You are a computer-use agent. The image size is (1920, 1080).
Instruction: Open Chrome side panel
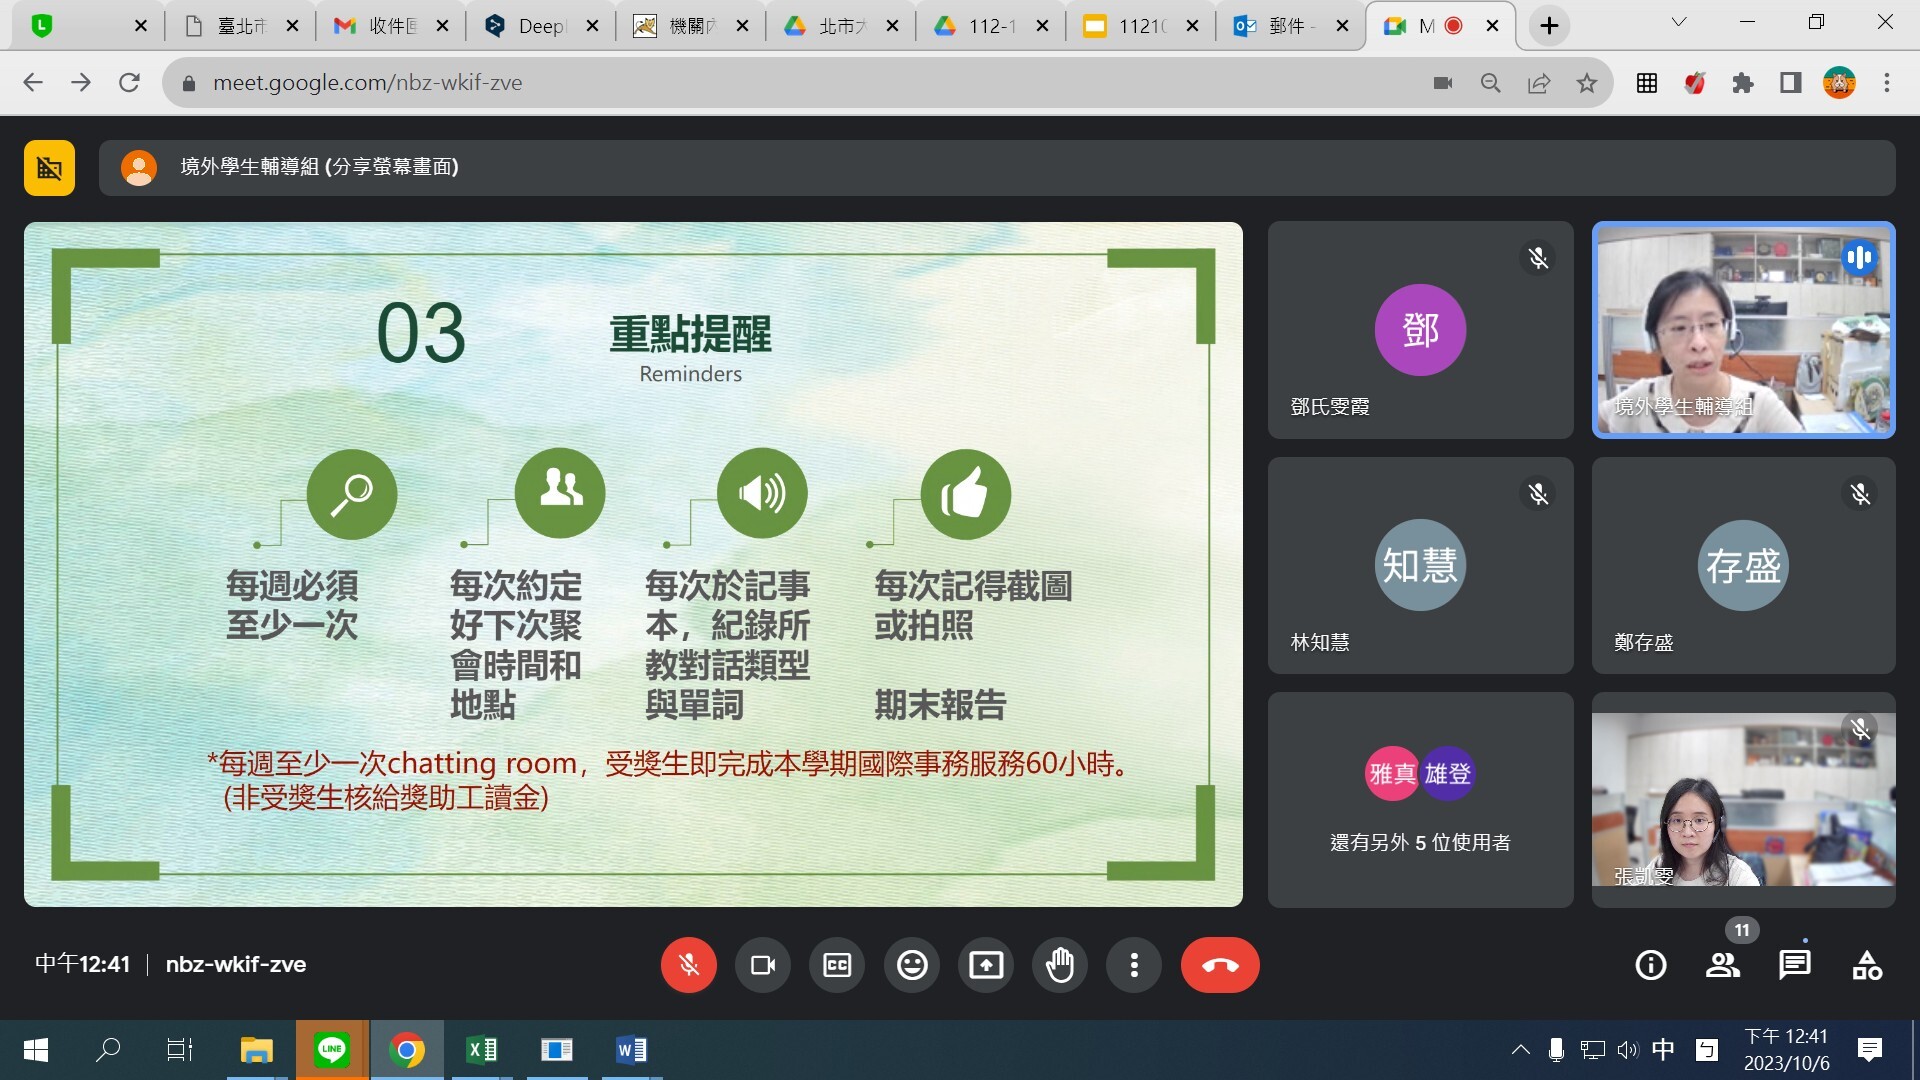click(x=1791, y=83)
